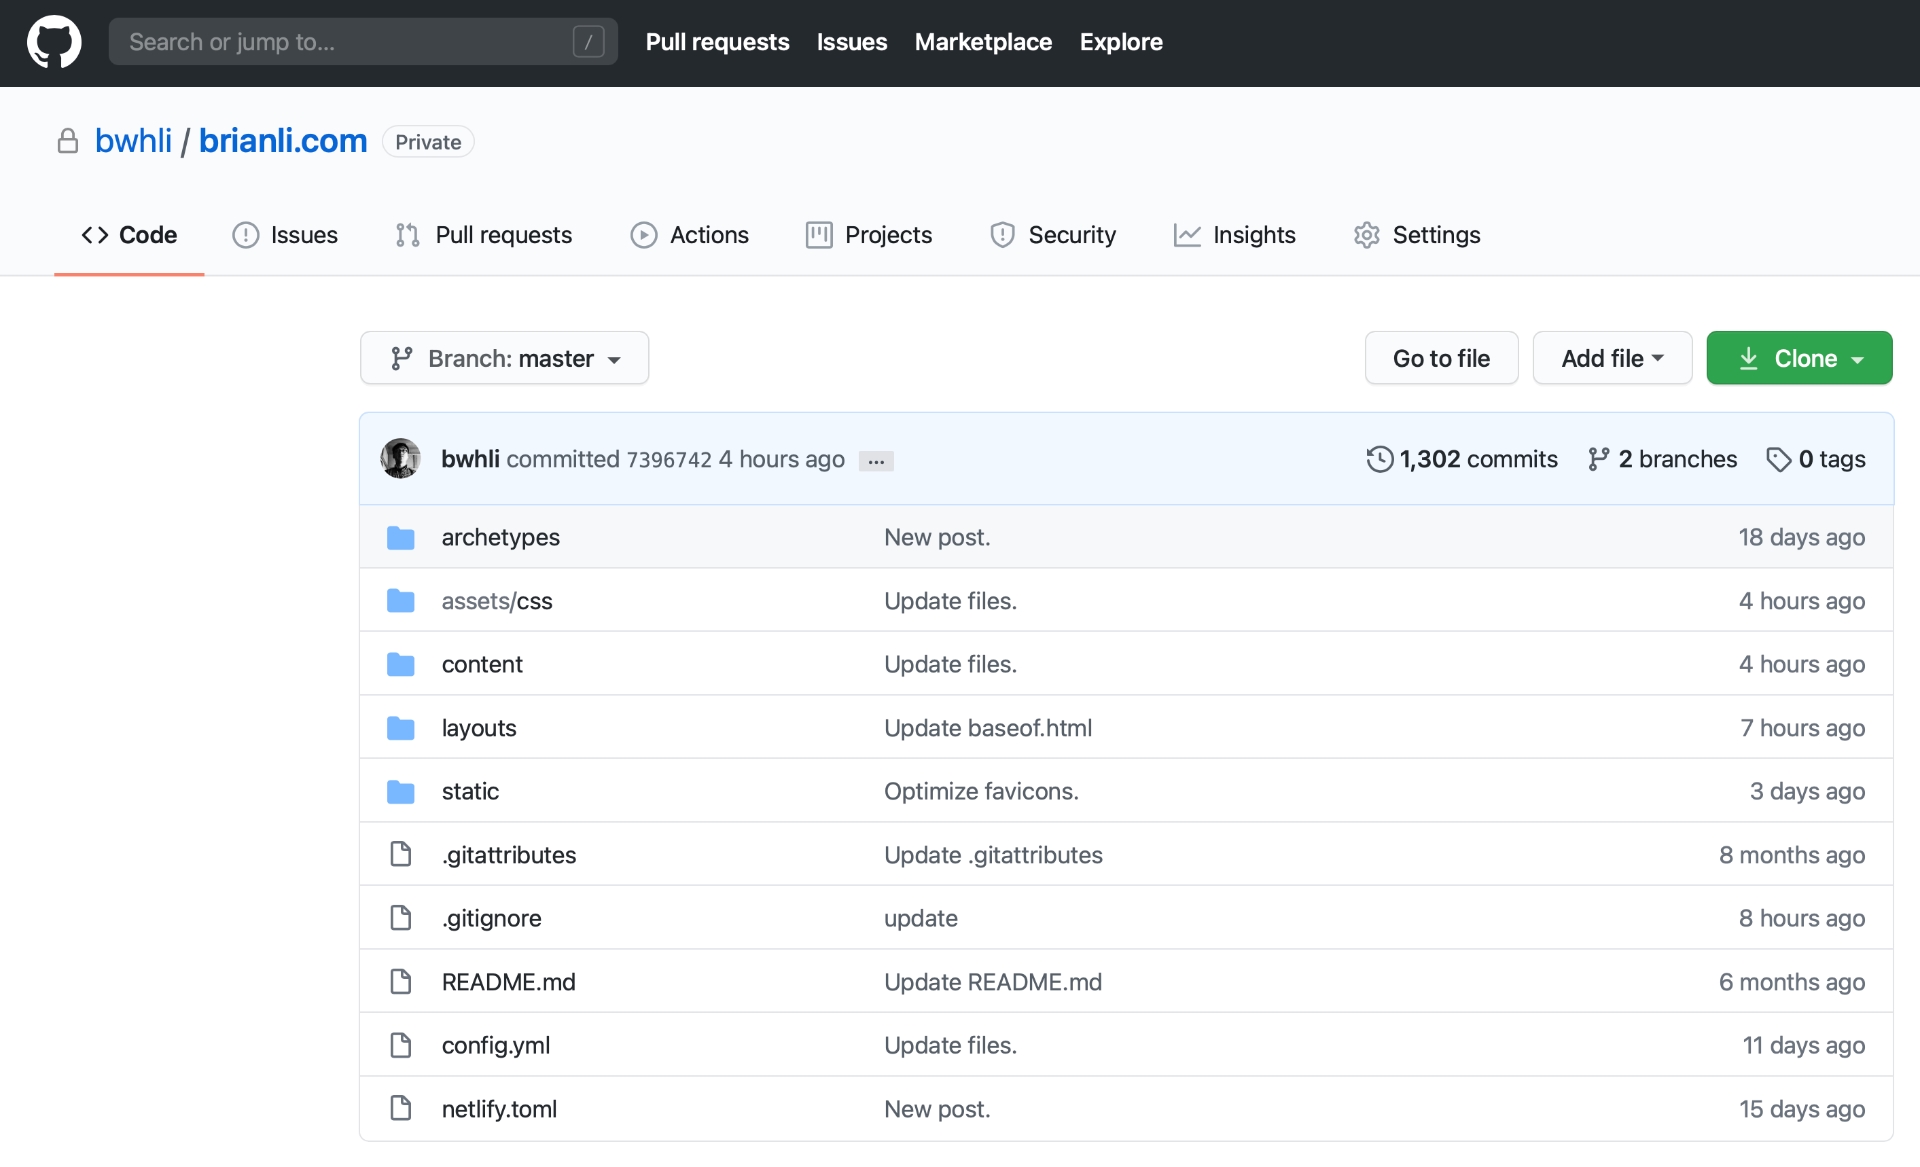1920x1167 pixels.
Task: Click the README.md file
Action: [507, 980]
